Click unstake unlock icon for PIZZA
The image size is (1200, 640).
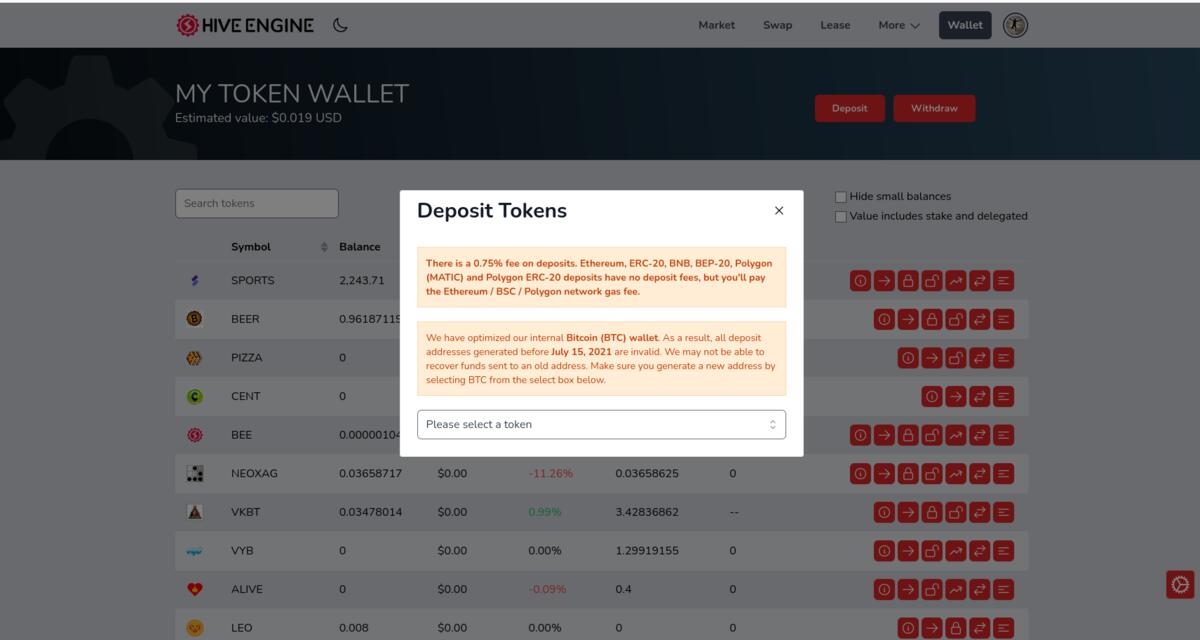tap(956, 357)
